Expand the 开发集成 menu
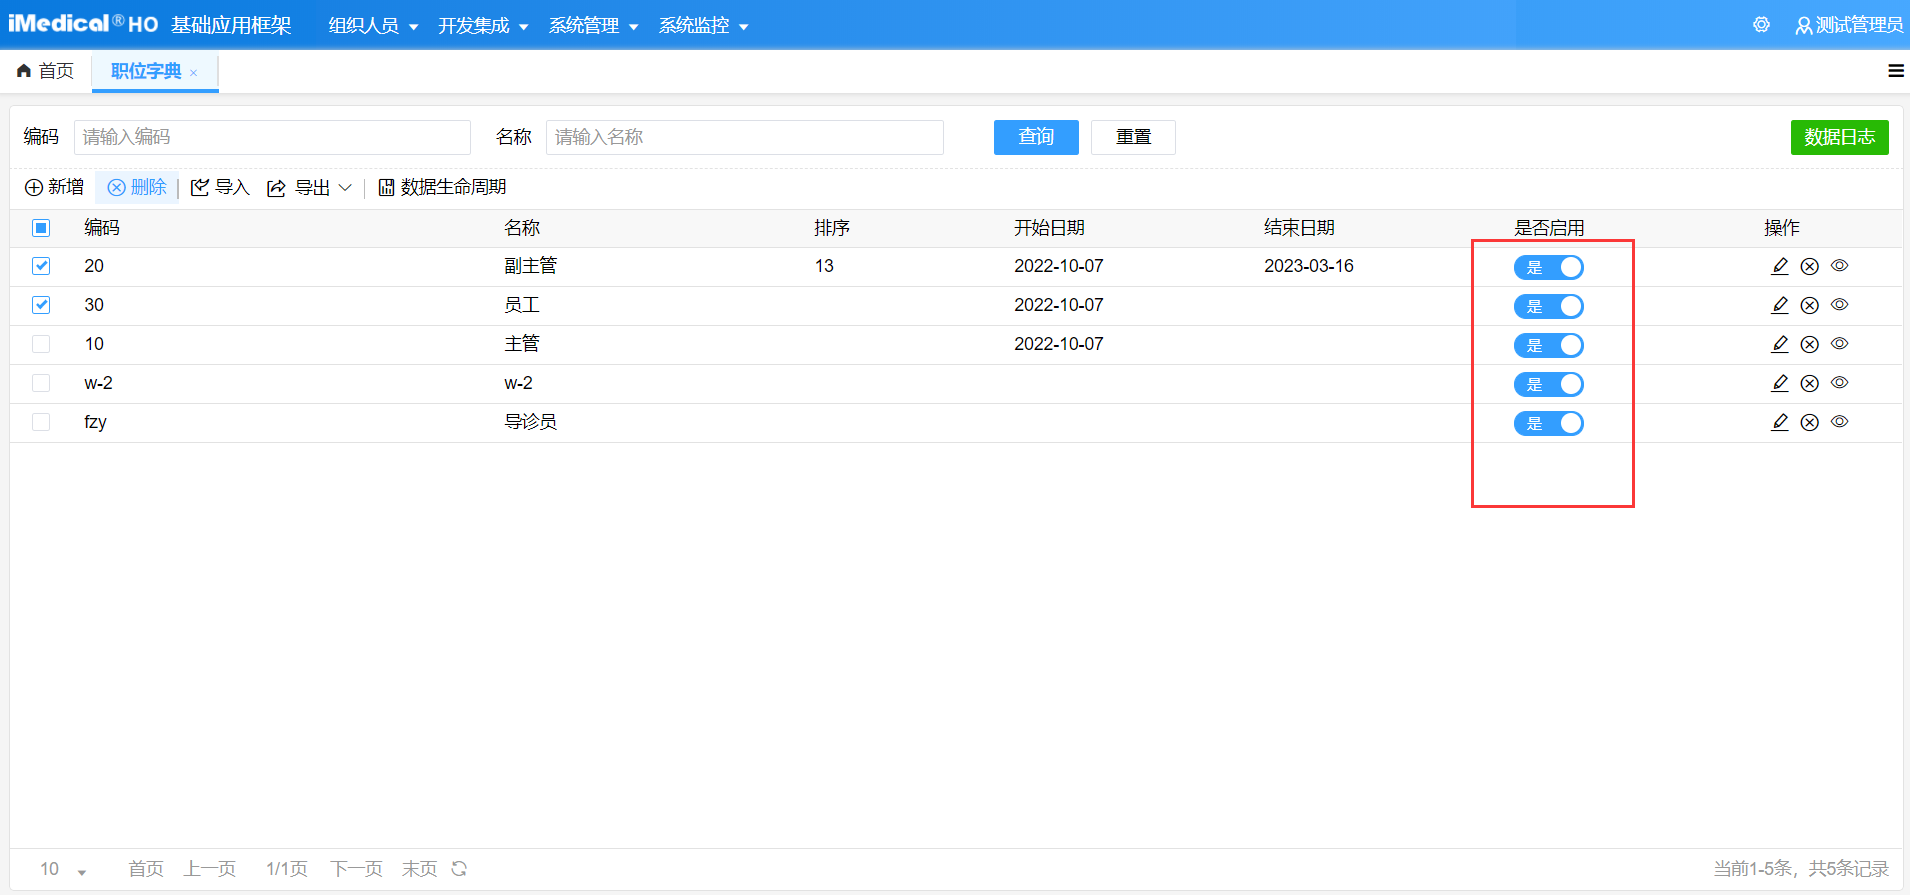The image size is (1910, 895). coord(483,25)
